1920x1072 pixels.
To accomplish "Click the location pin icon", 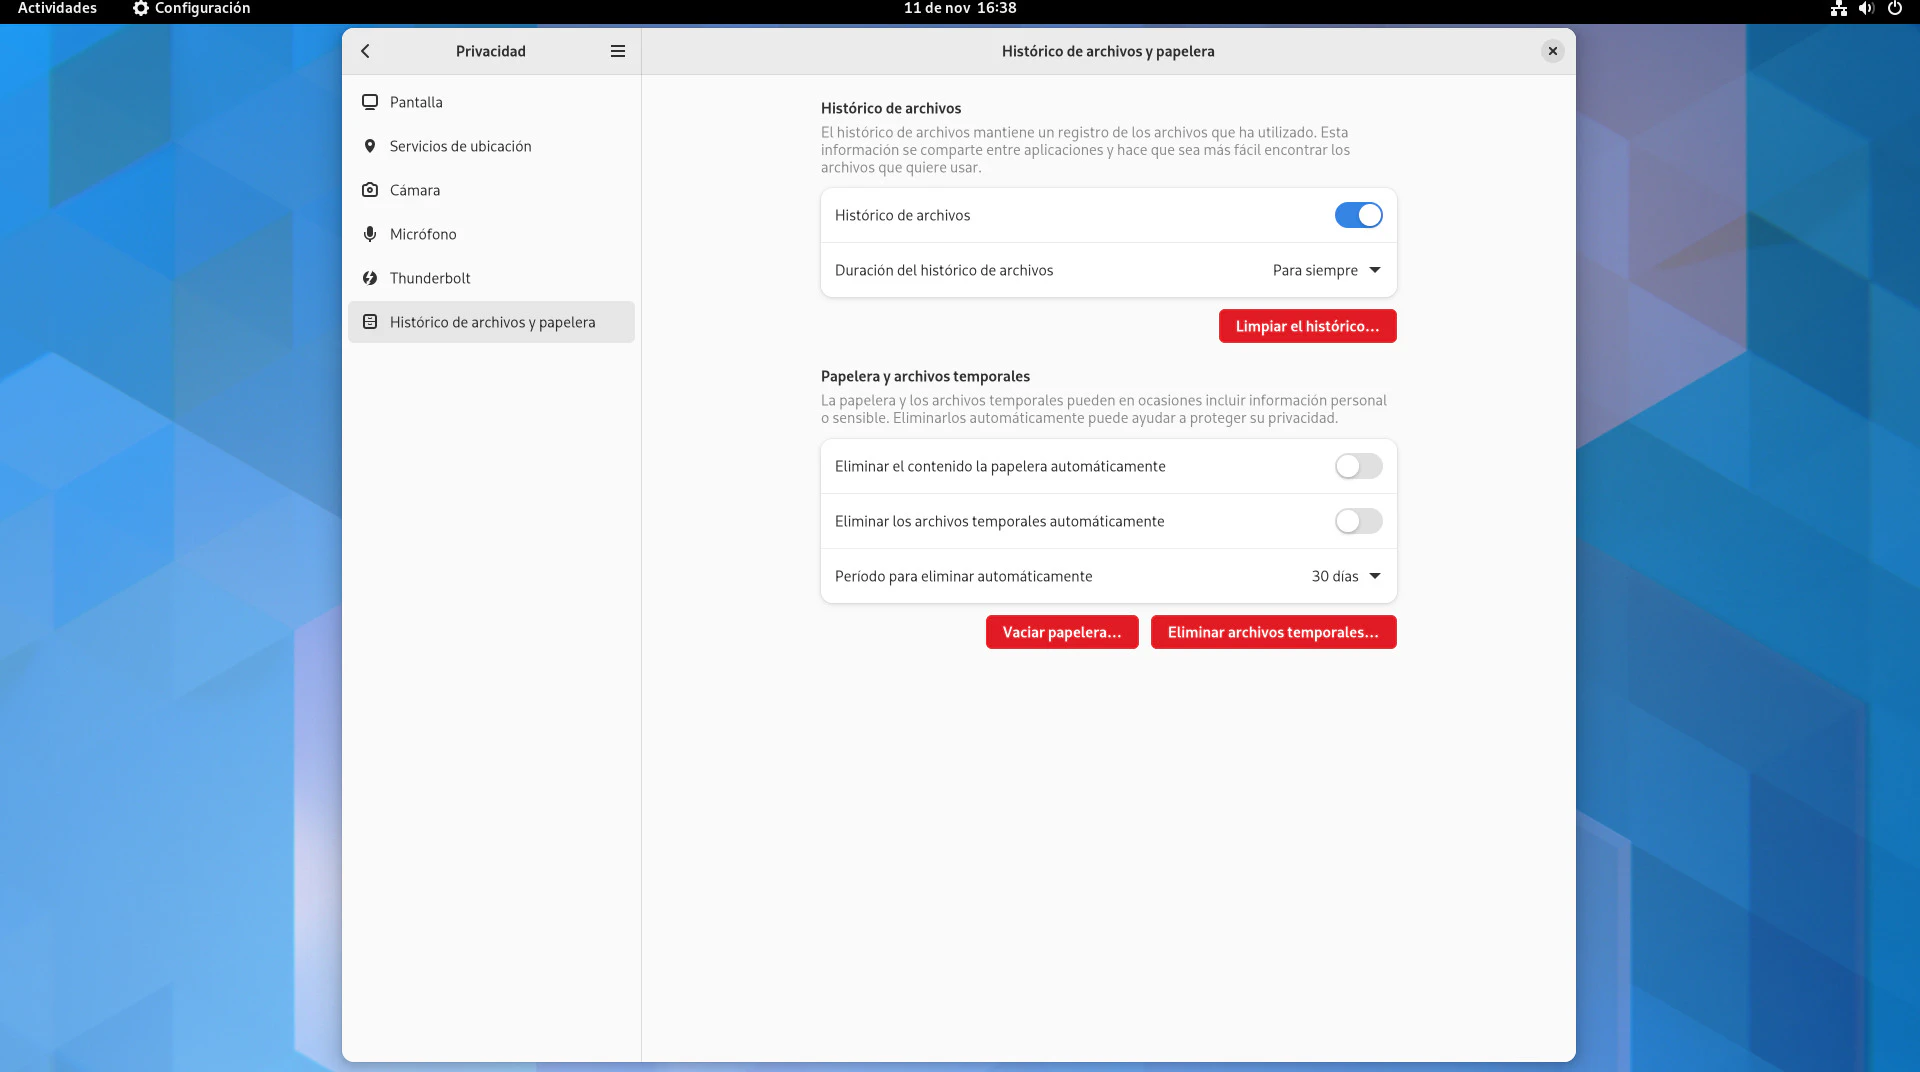I will point(370,146).
